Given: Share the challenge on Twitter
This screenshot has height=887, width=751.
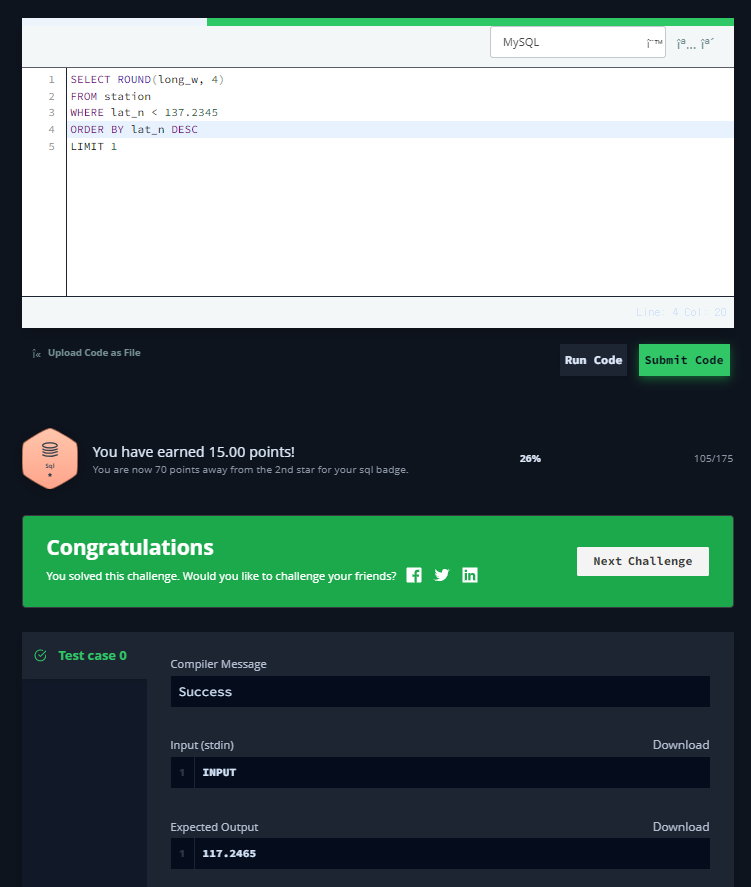Looking at the screenshot, I should (441, 575).
